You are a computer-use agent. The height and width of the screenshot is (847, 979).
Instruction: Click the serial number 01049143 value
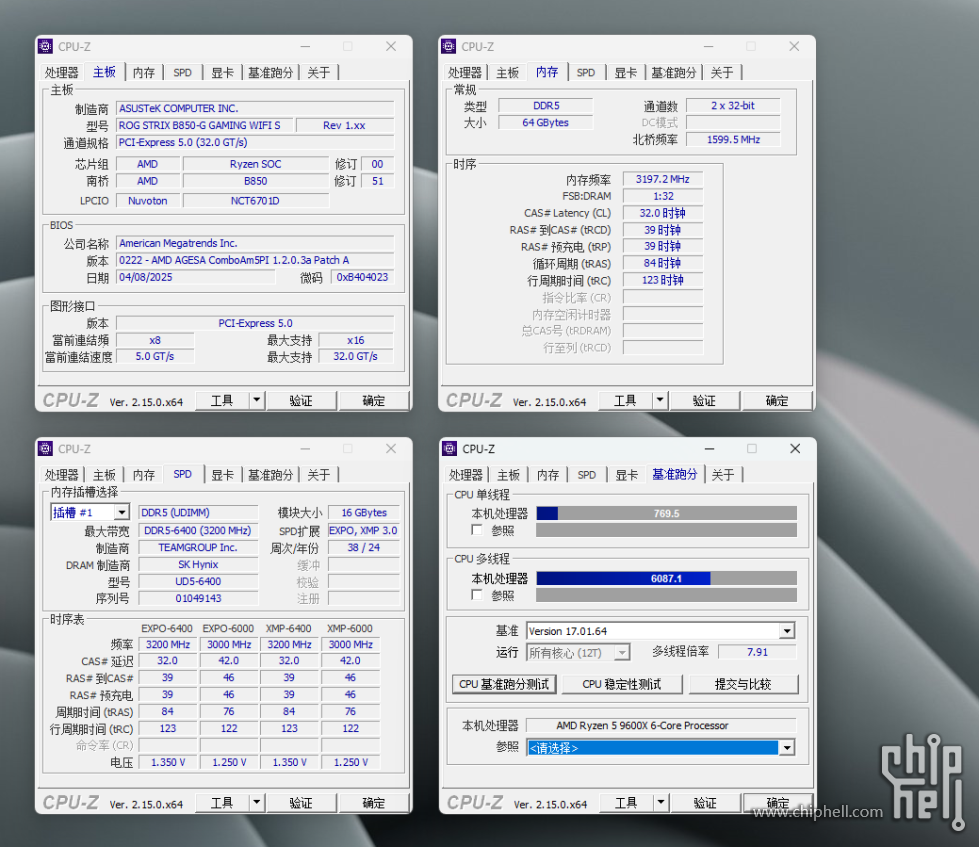click(x=198, y=598)
